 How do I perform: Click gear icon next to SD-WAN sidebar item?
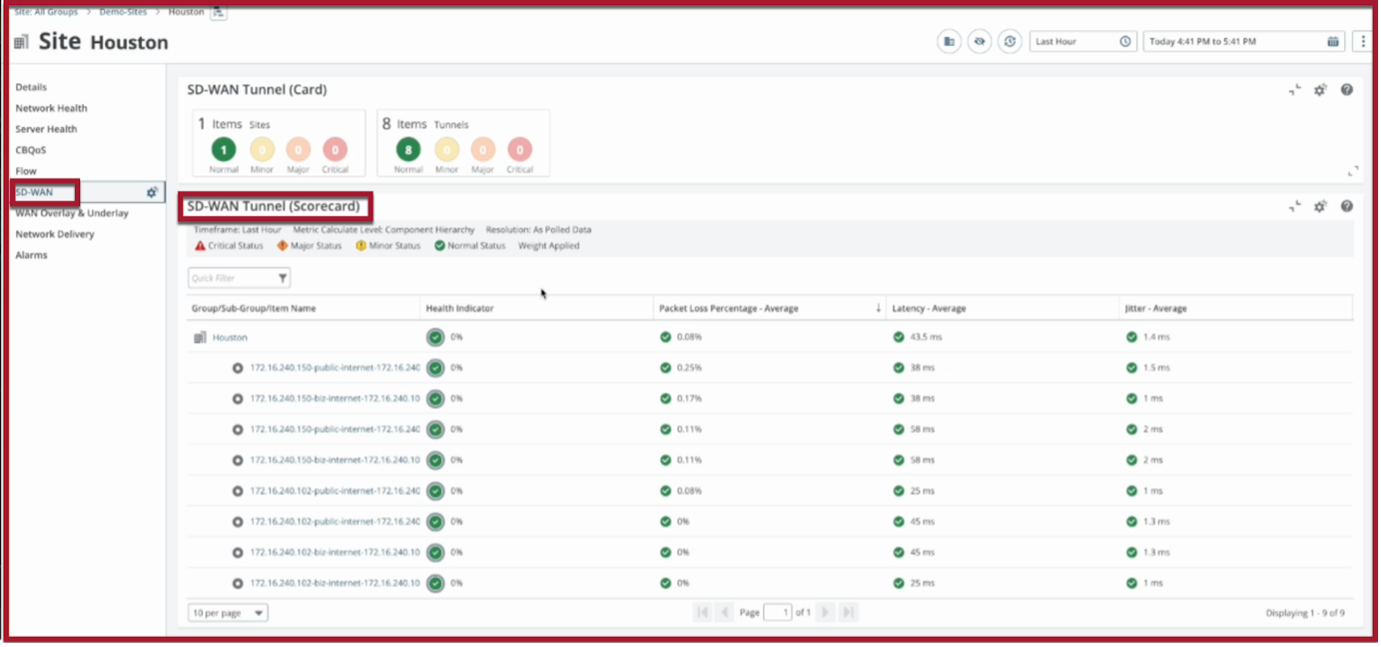(x=152, y=192)
